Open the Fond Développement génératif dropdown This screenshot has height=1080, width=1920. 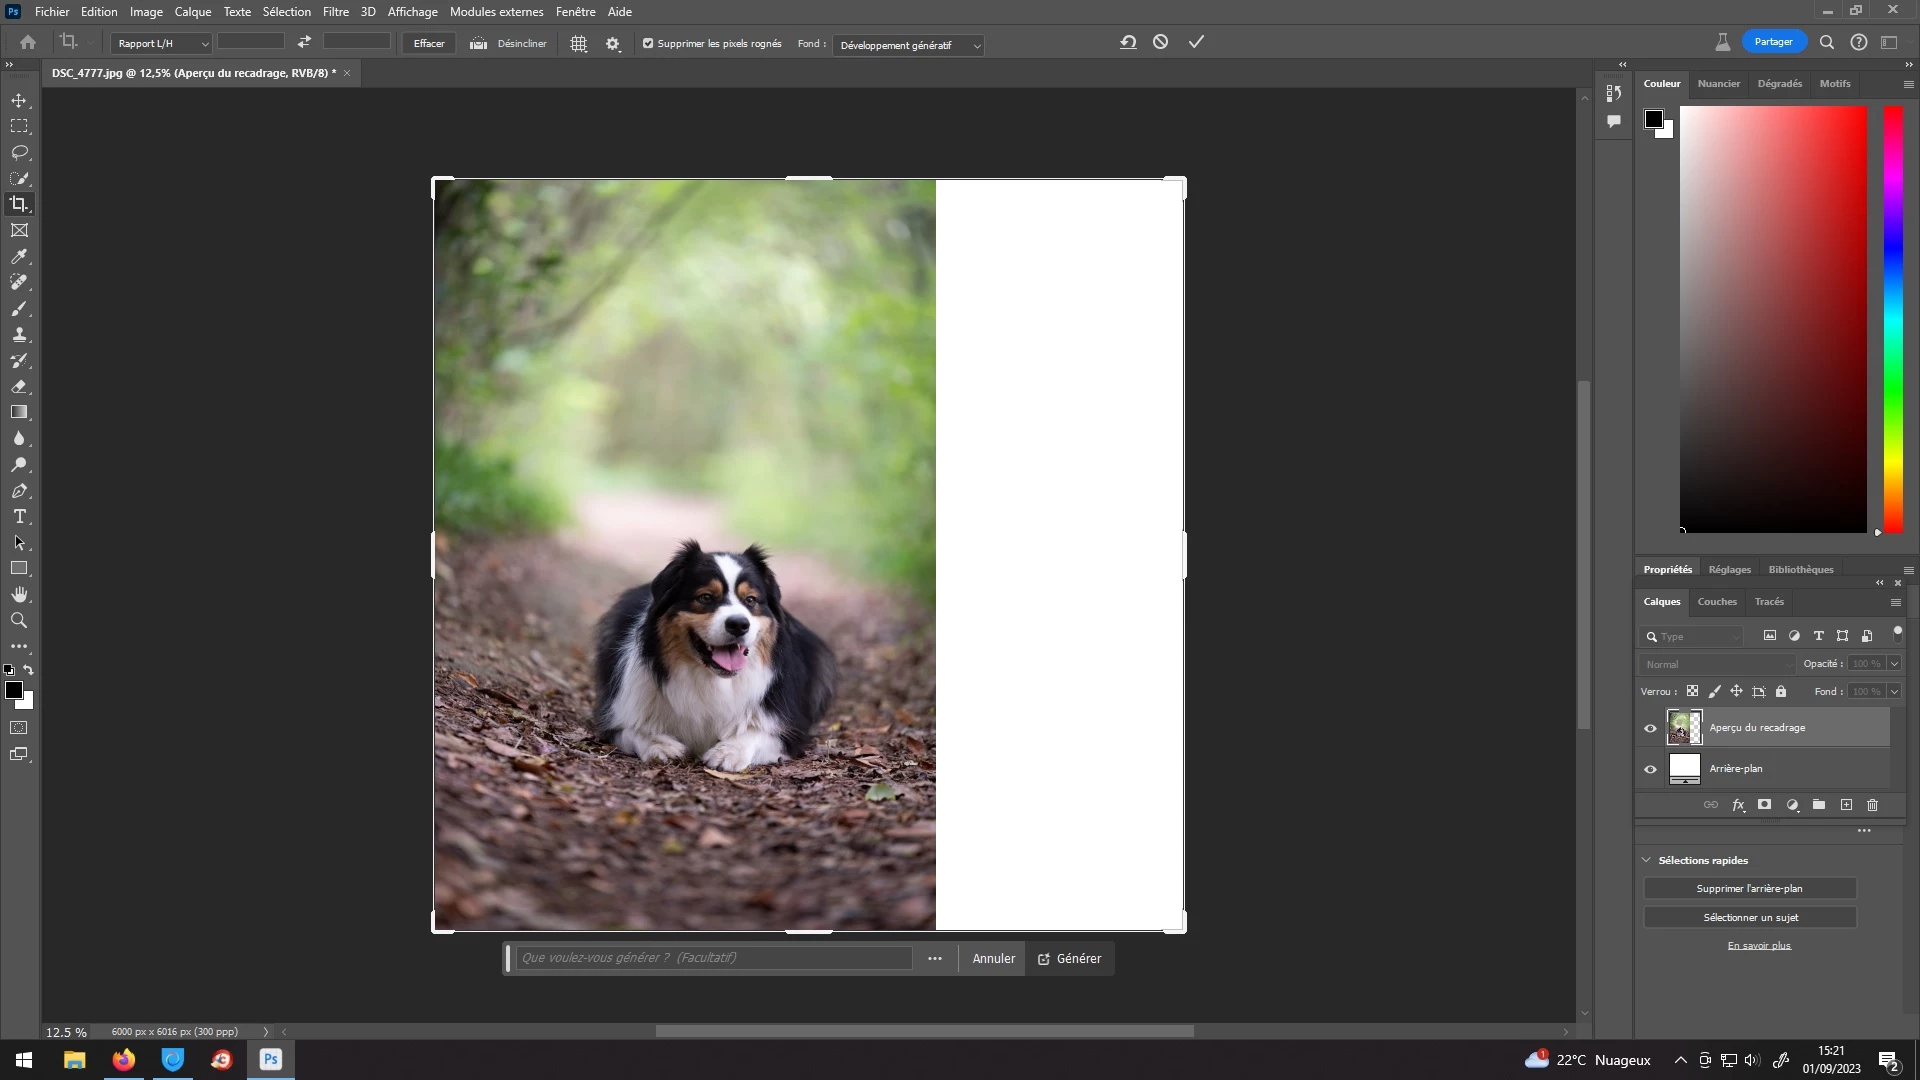[908, 45]
